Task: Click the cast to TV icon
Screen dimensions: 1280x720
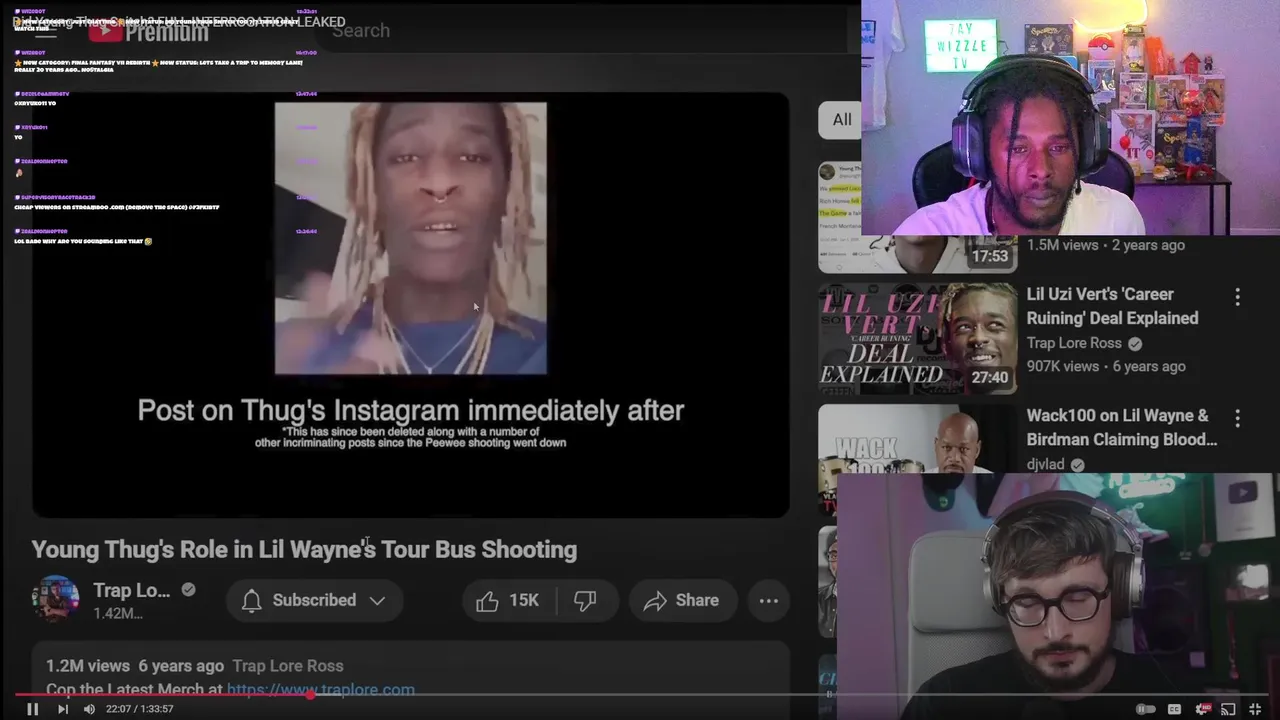Action: pos(1229,709)
